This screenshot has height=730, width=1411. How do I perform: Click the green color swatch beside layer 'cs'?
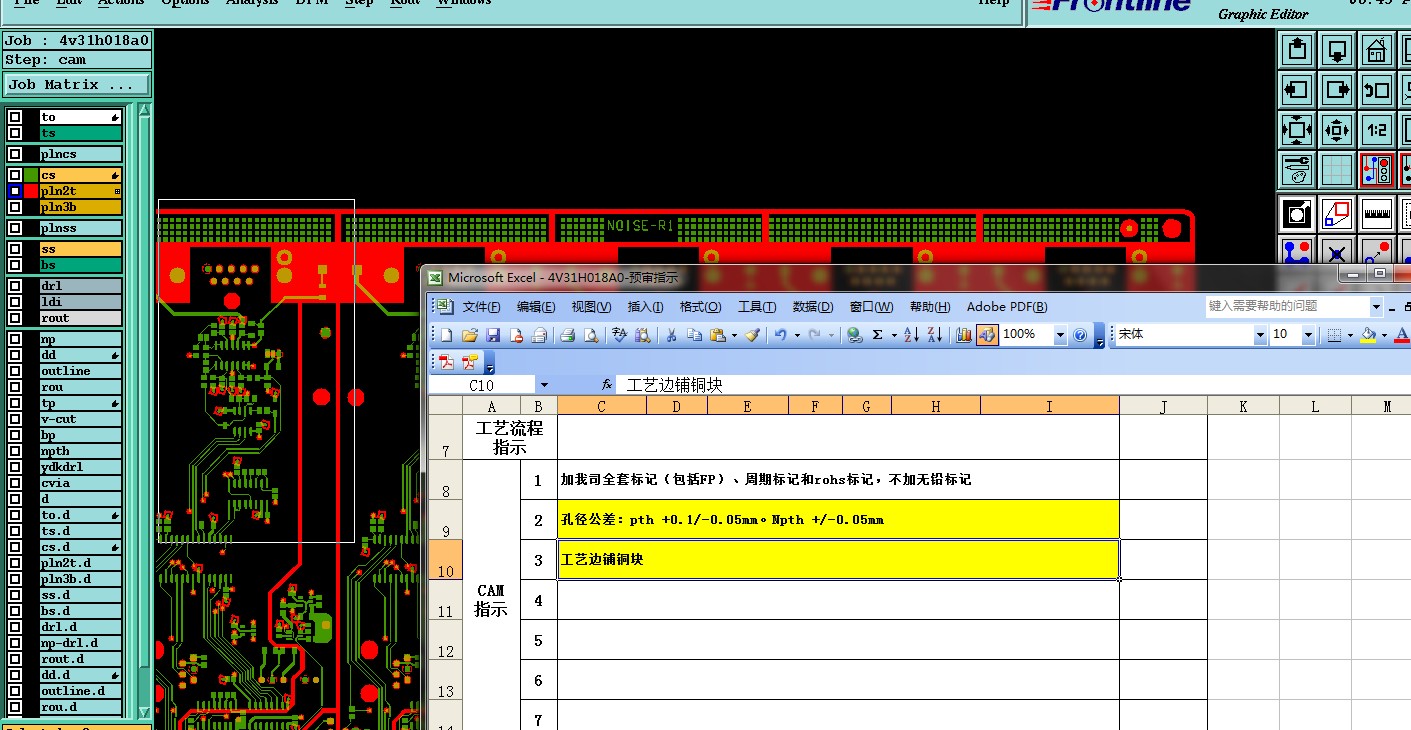(31, 175)
